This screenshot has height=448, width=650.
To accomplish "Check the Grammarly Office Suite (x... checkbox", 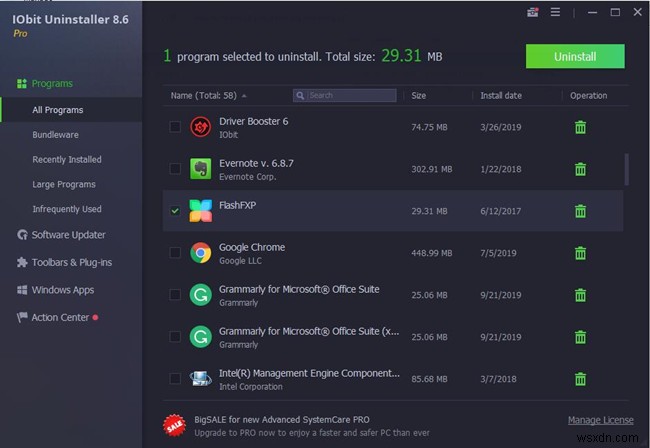I will pos(175,337).
